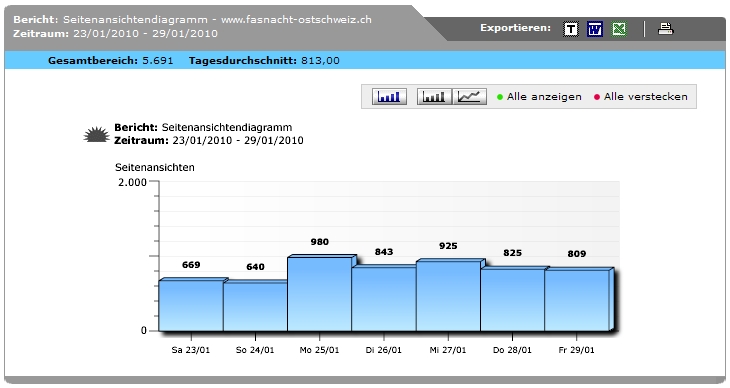Hide all series with Alle verstecken
The width and height of the screenshot is (730, 388).
point(645,97)
